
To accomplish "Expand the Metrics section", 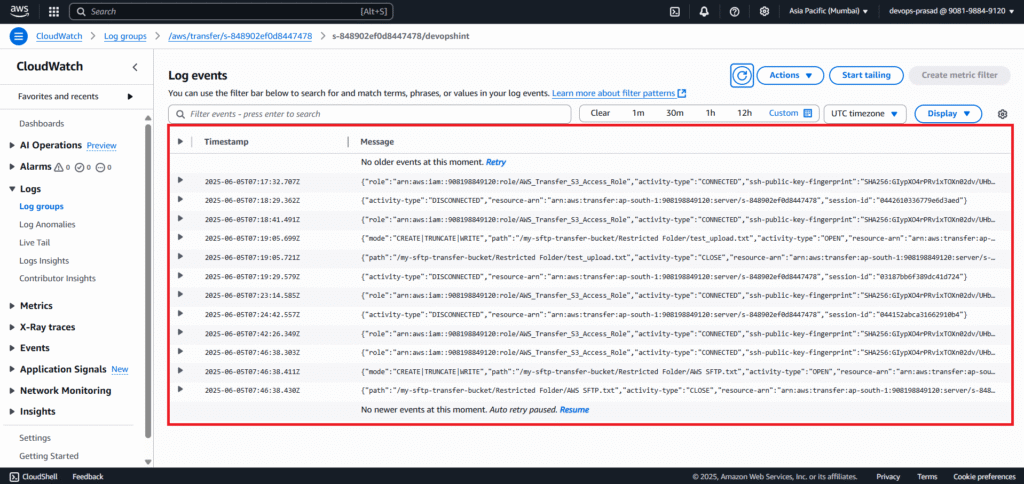I will (x=12, y=306).
